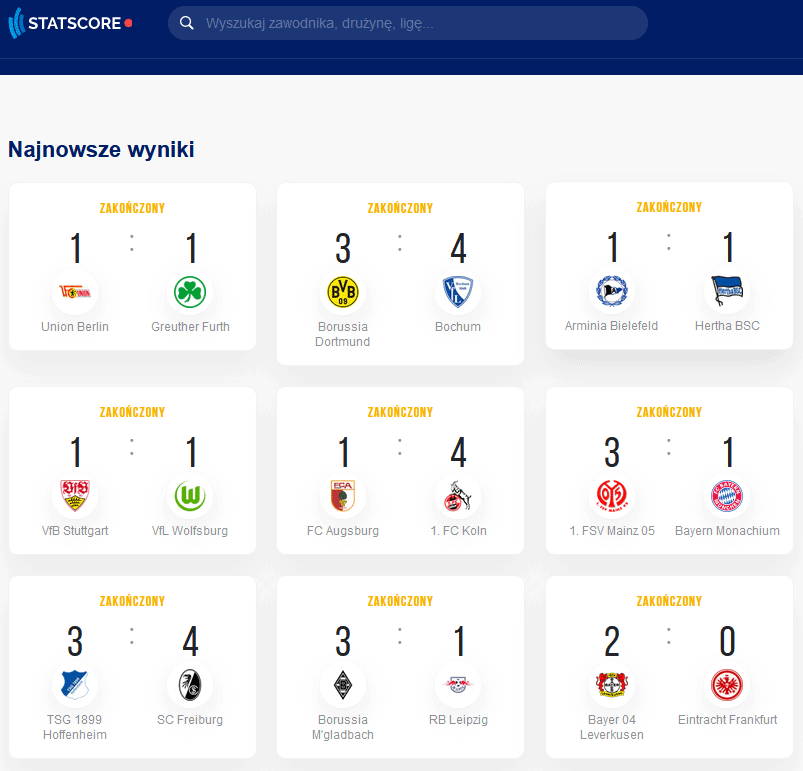The width and height of the screenshot is (803, 771).
Task: Open the Eintracht Frankfurt eagle crest
Action: (x=727, y=684)
